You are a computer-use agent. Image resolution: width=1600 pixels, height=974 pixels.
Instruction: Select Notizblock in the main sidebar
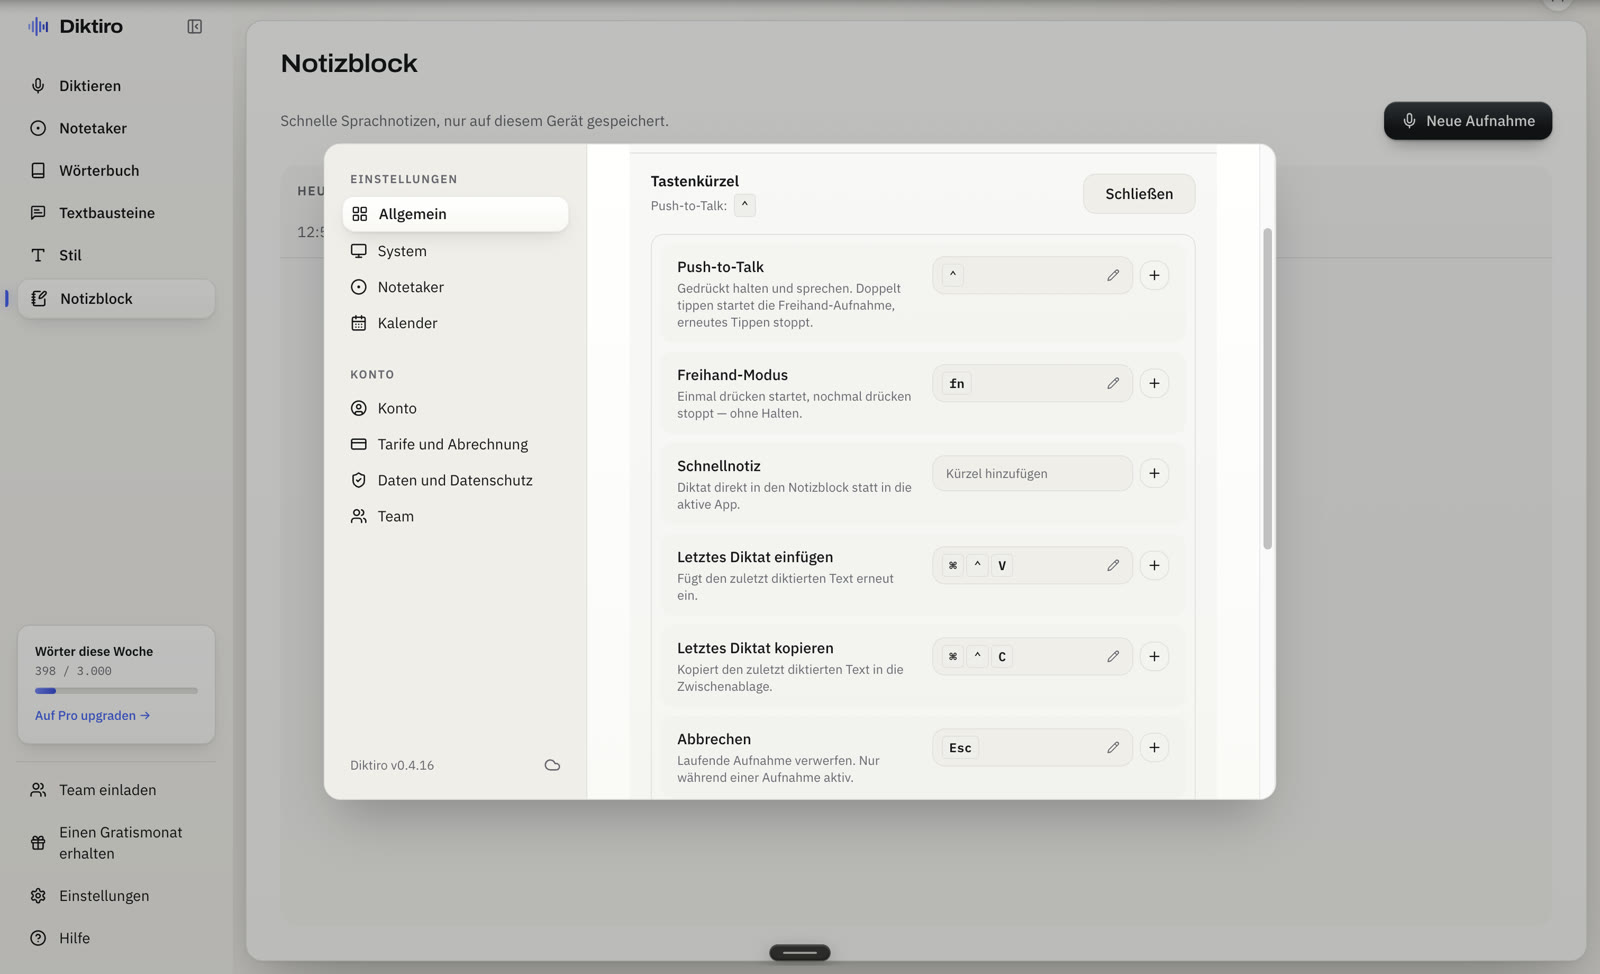click(116, 299)
